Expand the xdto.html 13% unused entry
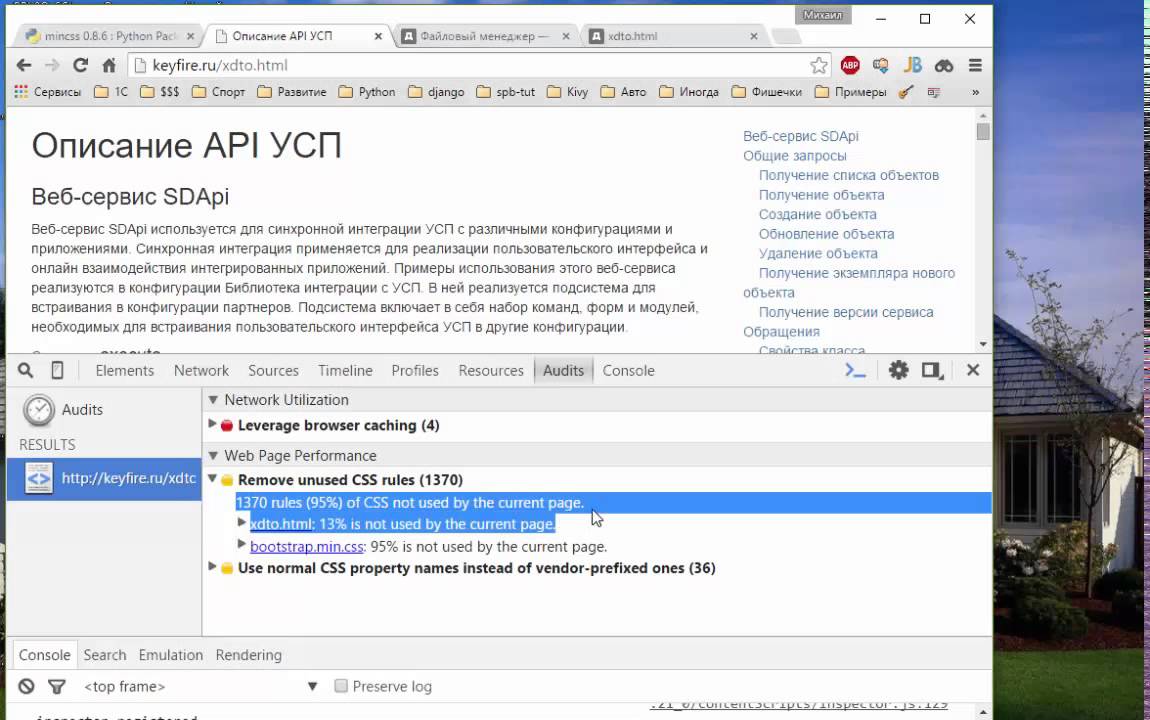The width and height of the screenshot is (1150, 720). (x=241, y=523)
